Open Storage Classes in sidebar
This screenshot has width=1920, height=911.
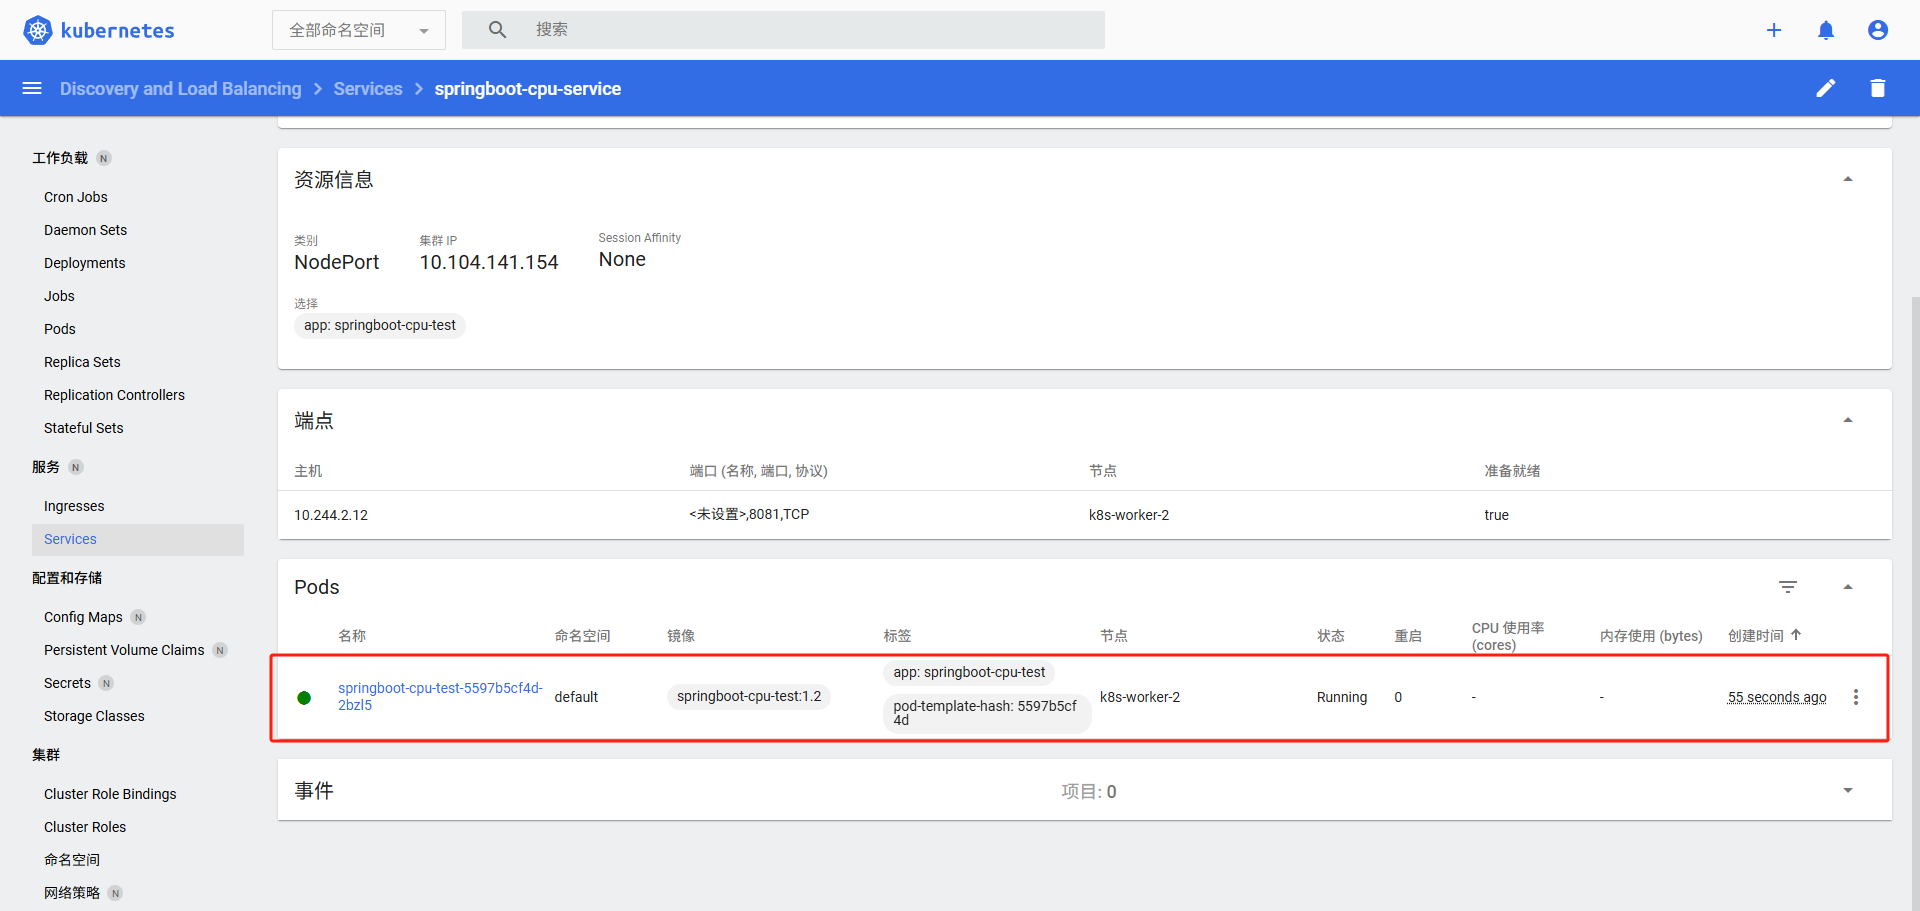coord(94,716)
